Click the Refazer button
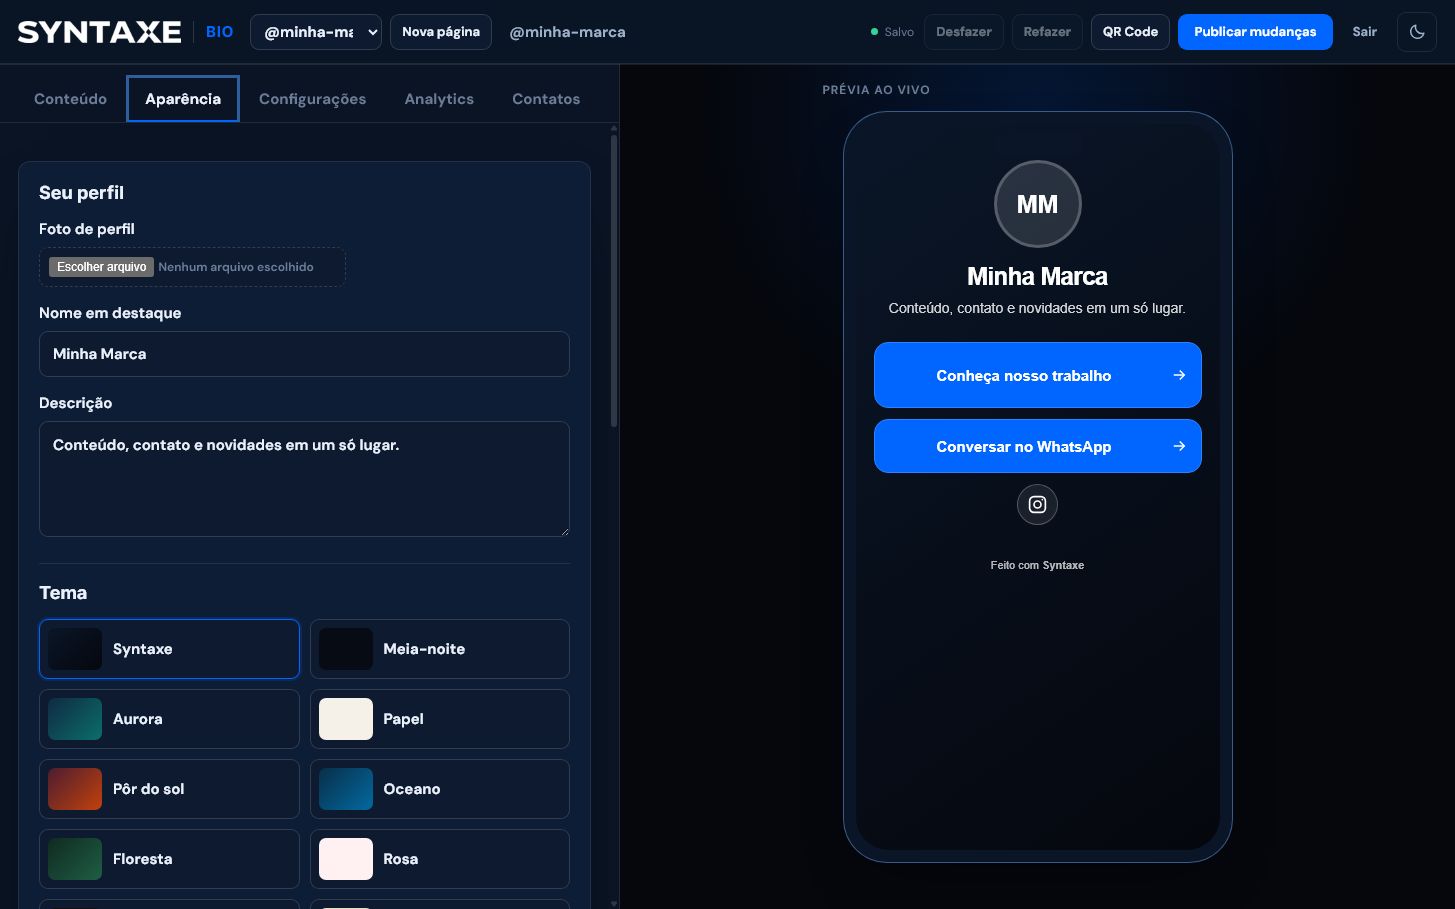 click(1047, 32)
